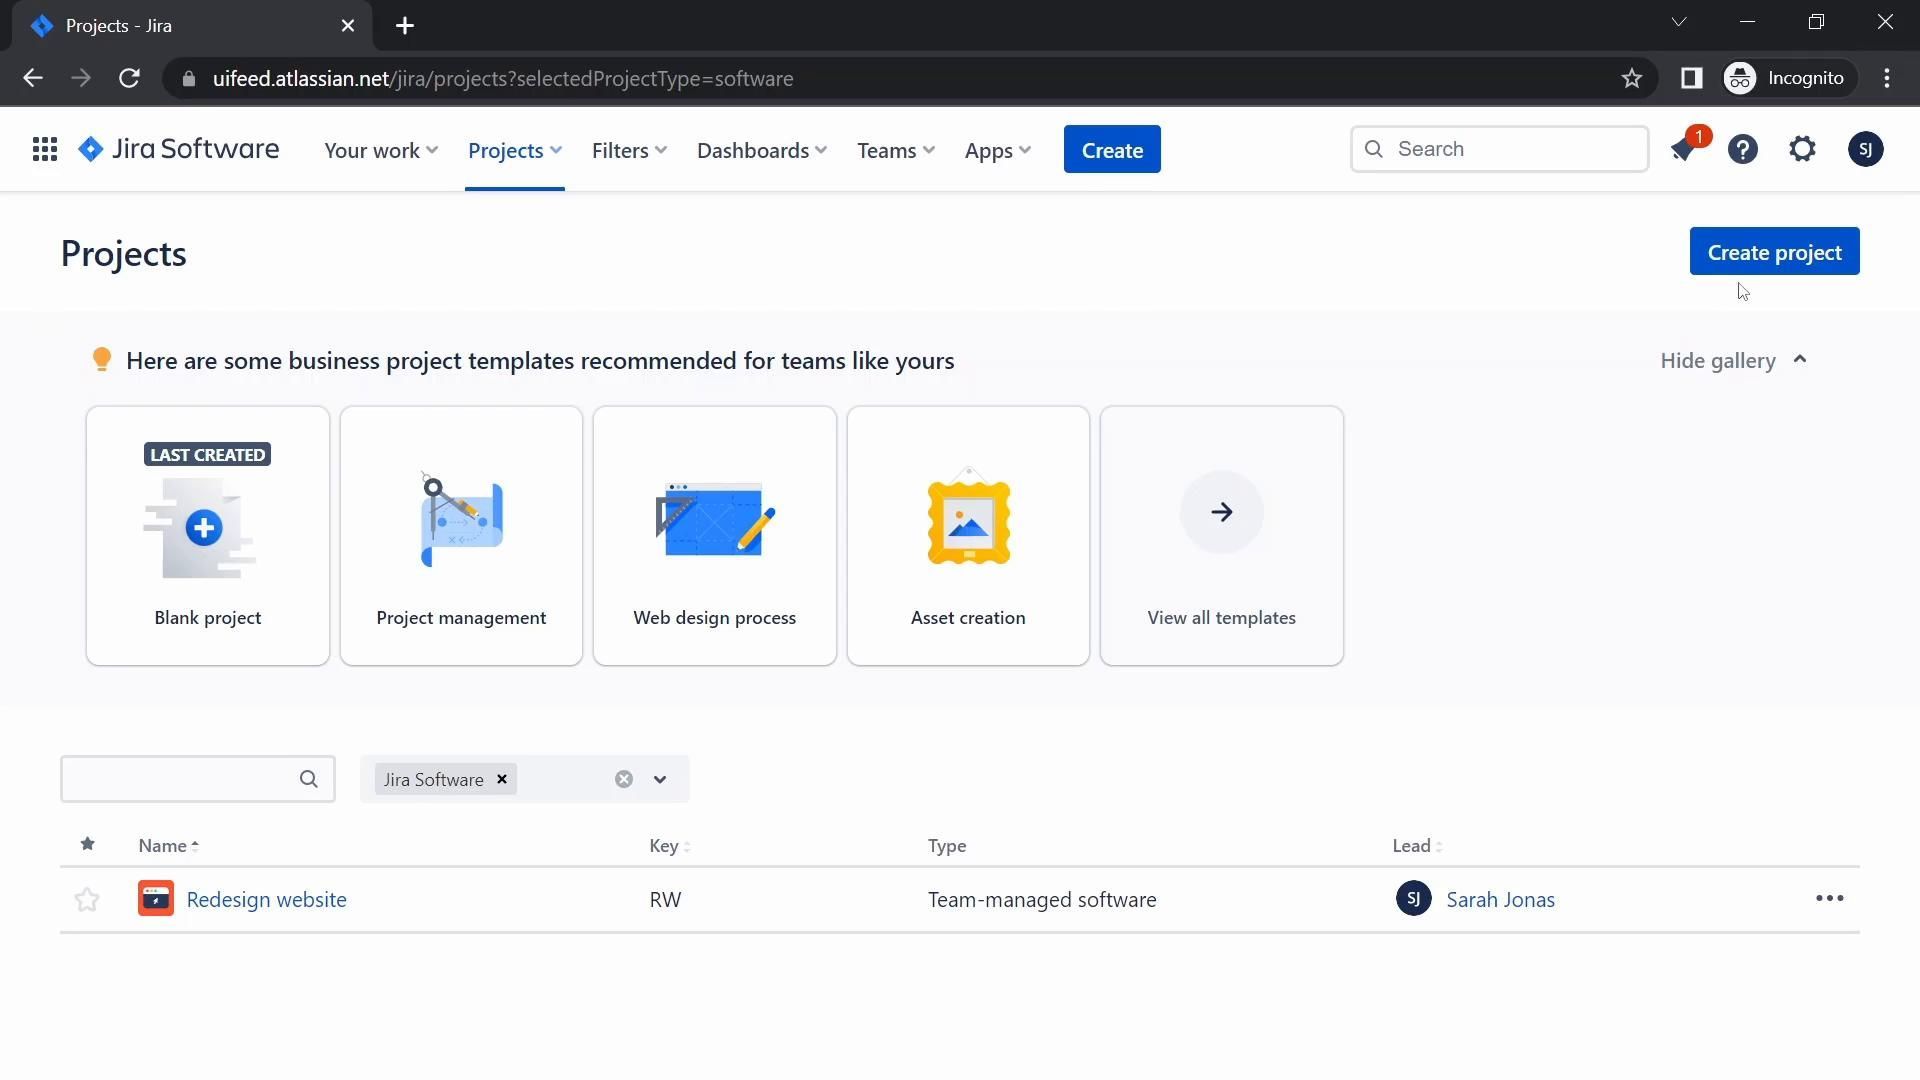Select the Web design process template
The width and height of the screenshot is (1920, 1080).
click(x=714, y=536)
